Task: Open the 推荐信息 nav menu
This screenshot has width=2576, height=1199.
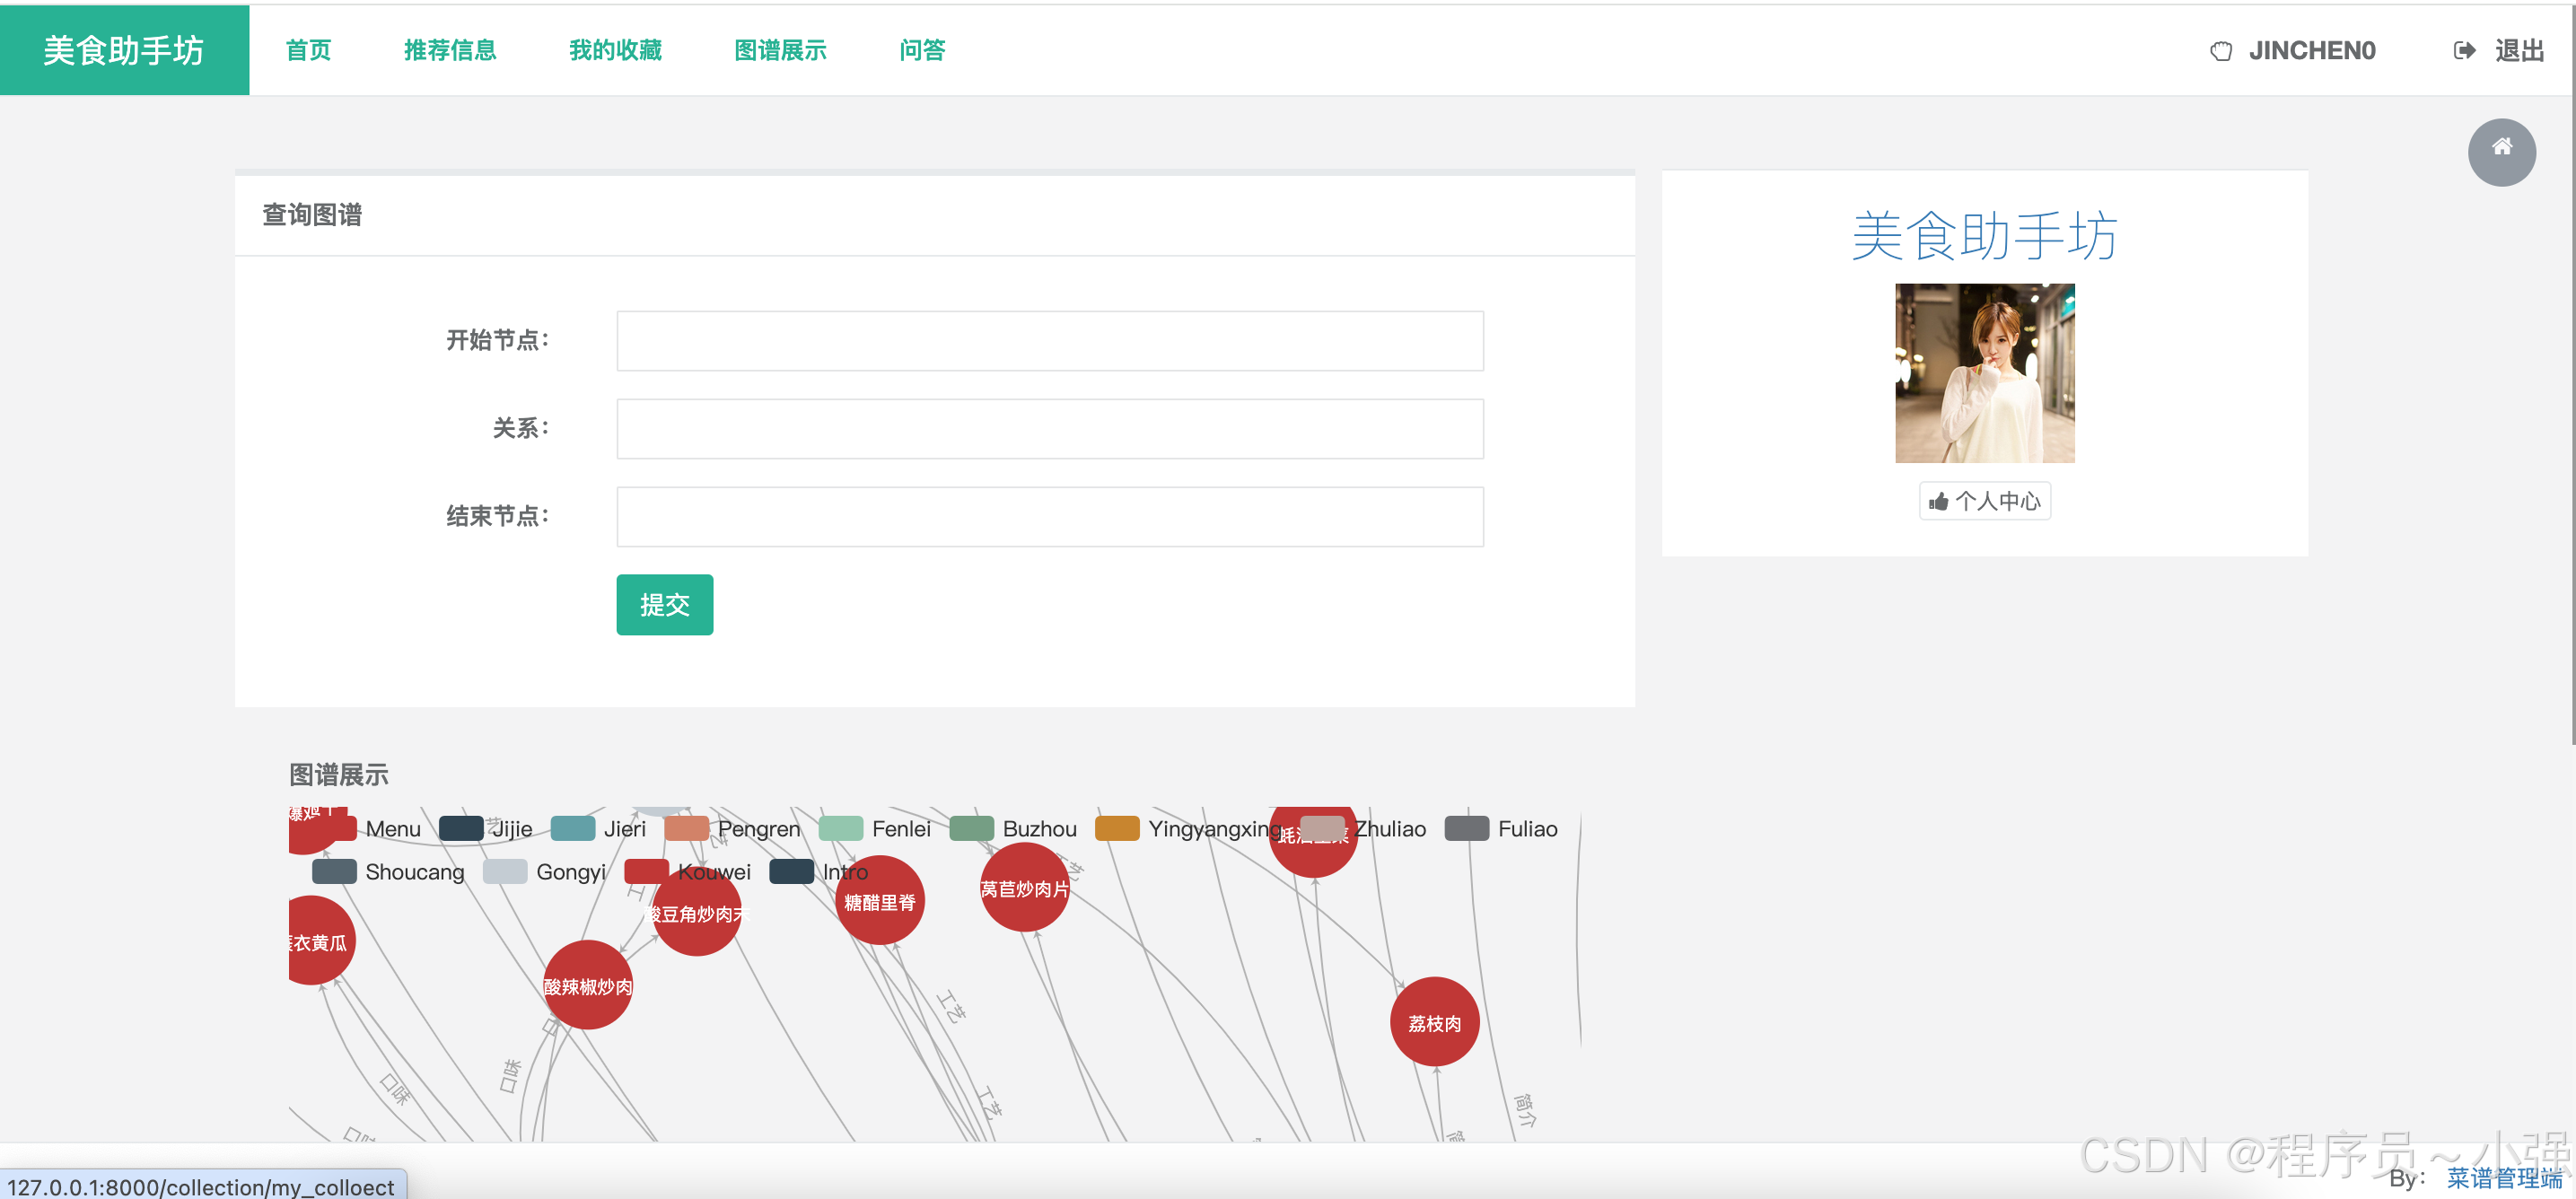Action: [x=450, y=50]
